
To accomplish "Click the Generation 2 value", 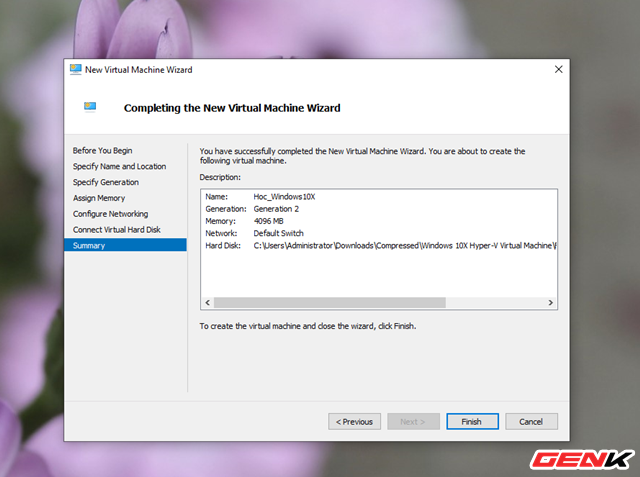I will (276, 209).
